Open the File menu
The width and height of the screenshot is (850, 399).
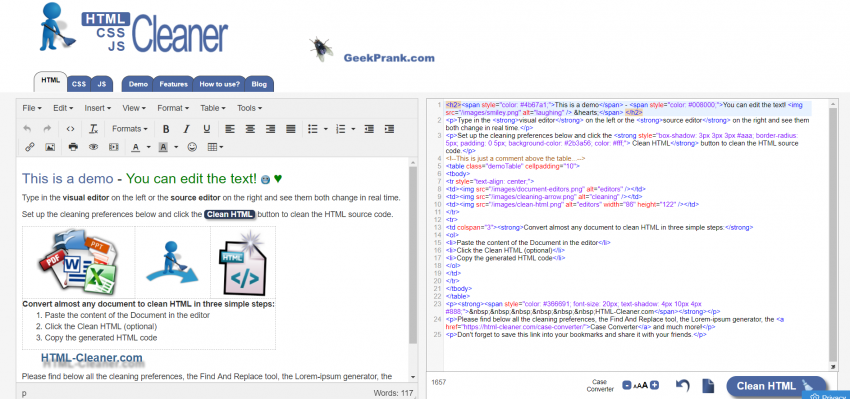point(32,108)
